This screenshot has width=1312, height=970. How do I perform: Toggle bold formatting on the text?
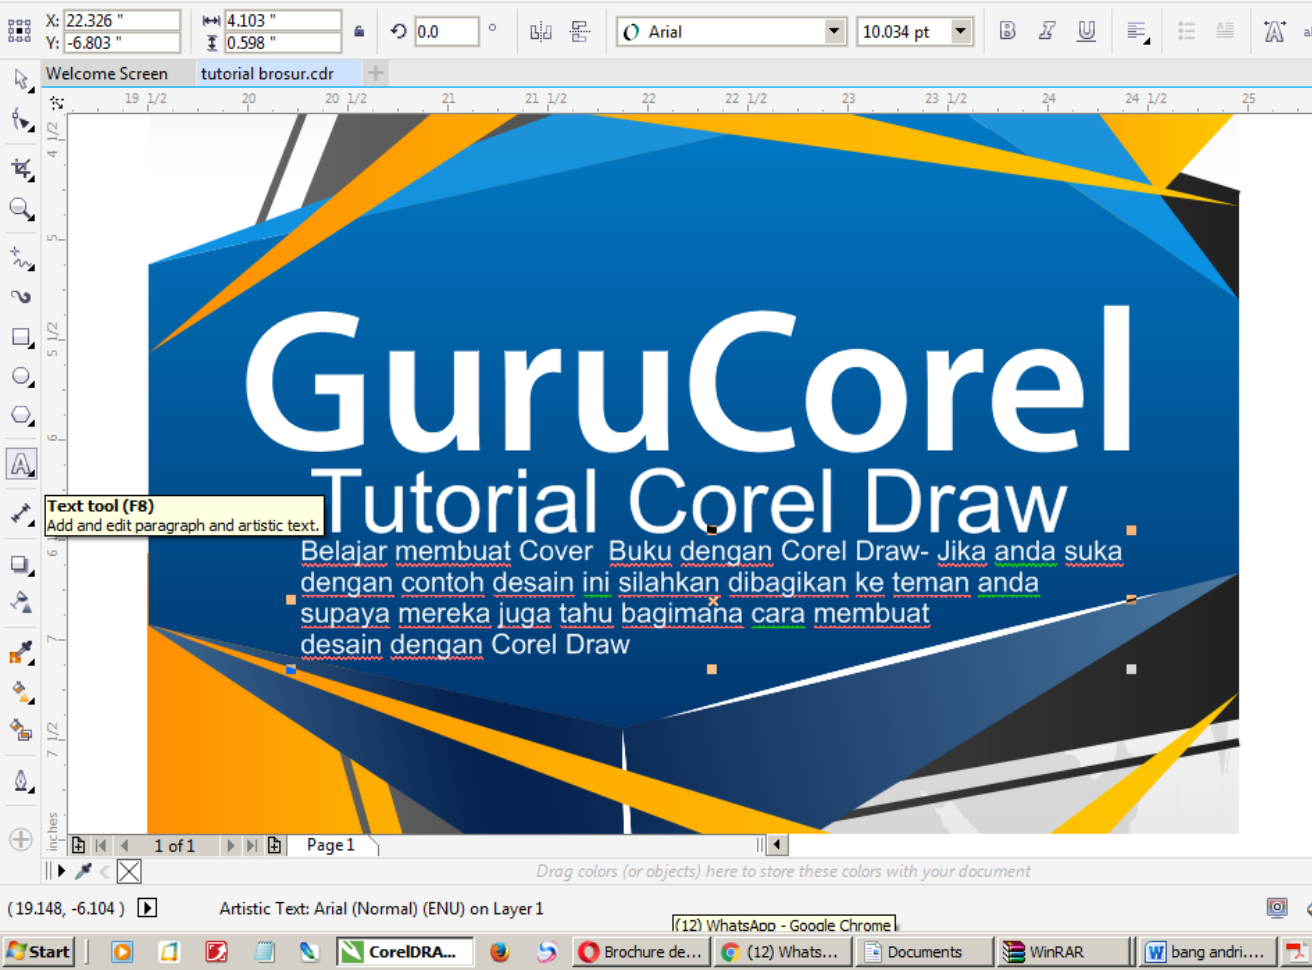1007,31
